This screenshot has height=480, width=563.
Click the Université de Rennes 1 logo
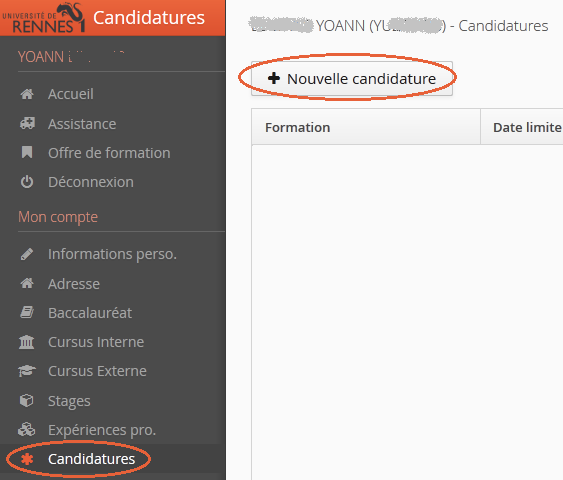coord(44,18)
